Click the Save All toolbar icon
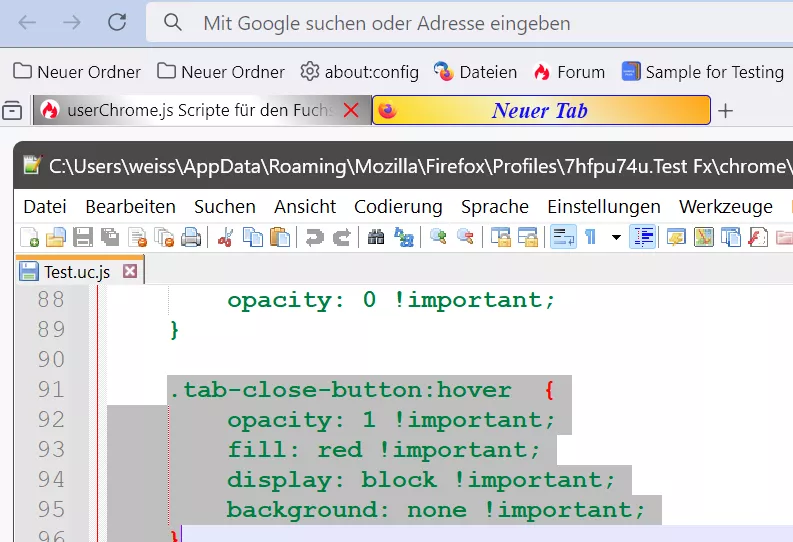793x542 pixels. [110, 237]
